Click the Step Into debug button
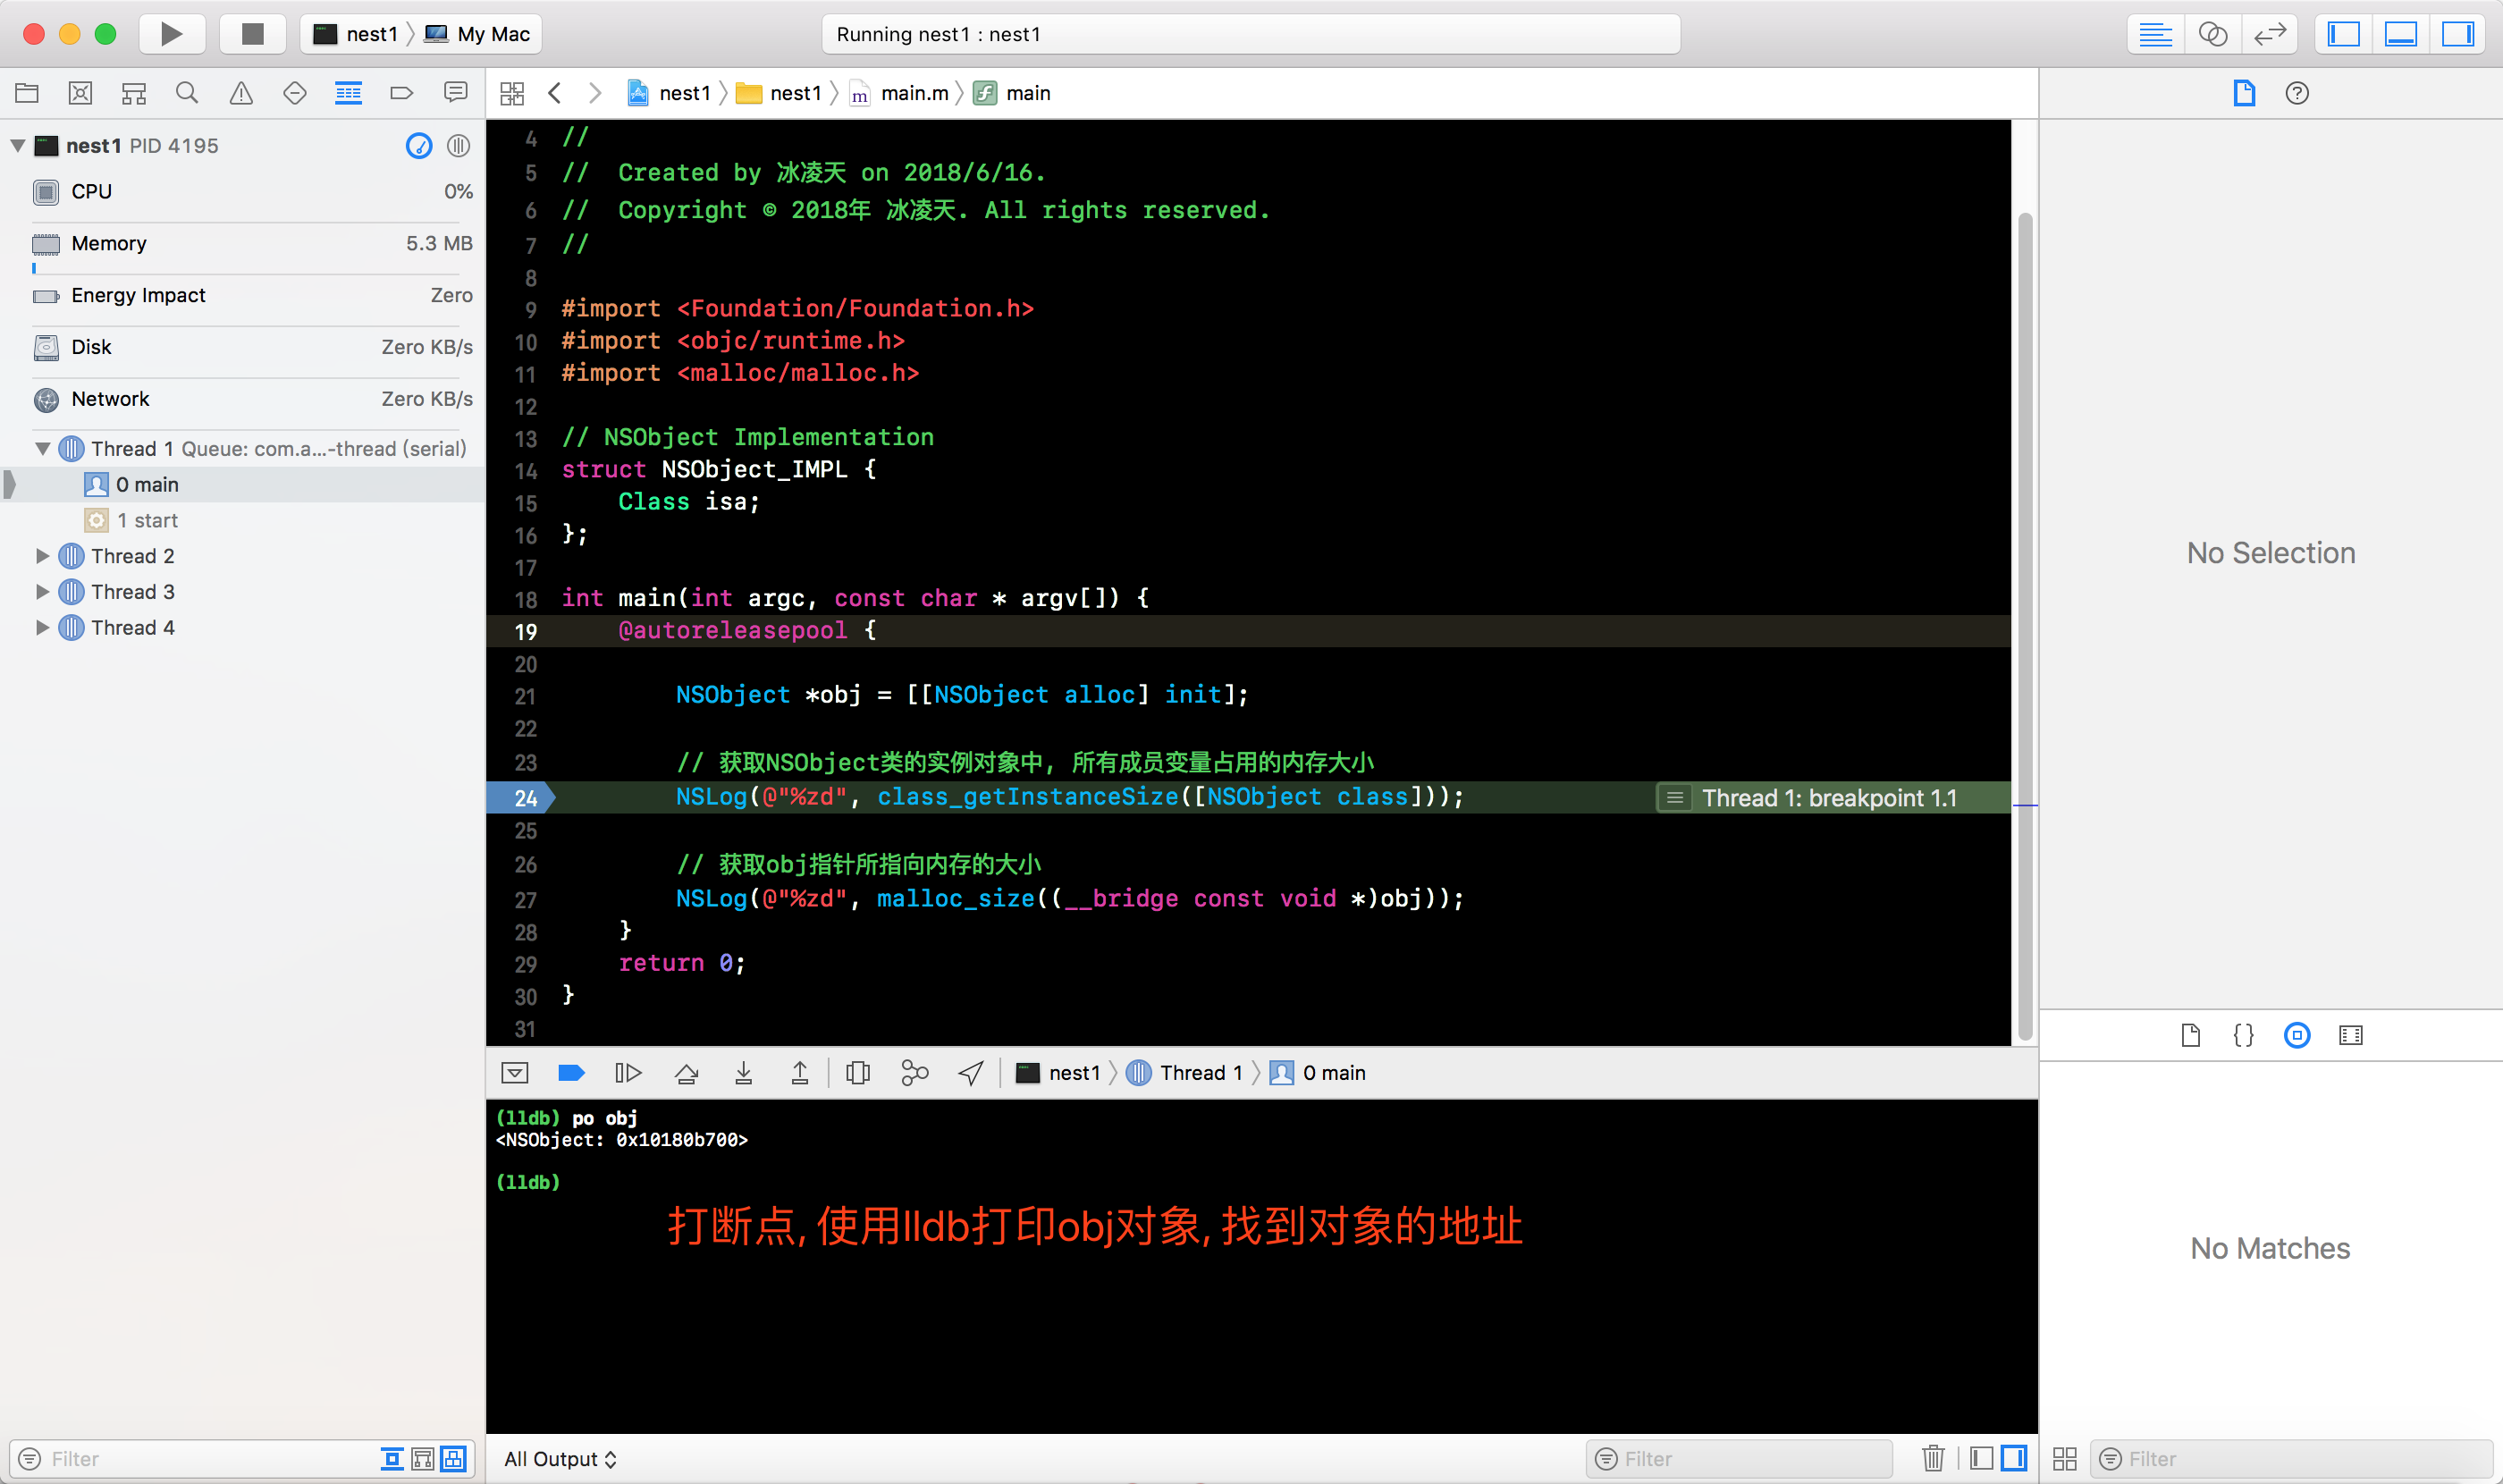The width and height of the screenshot is (2503, 1484). pyautogui.click(x=743, y=1073)
